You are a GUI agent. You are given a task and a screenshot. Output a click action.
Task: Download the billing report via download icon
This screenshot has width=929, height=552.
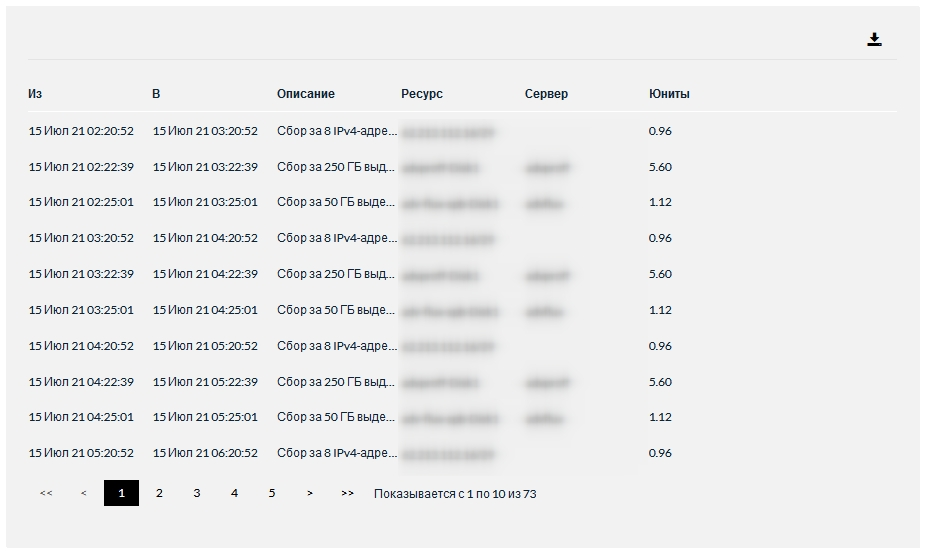(x=874, y=40)
